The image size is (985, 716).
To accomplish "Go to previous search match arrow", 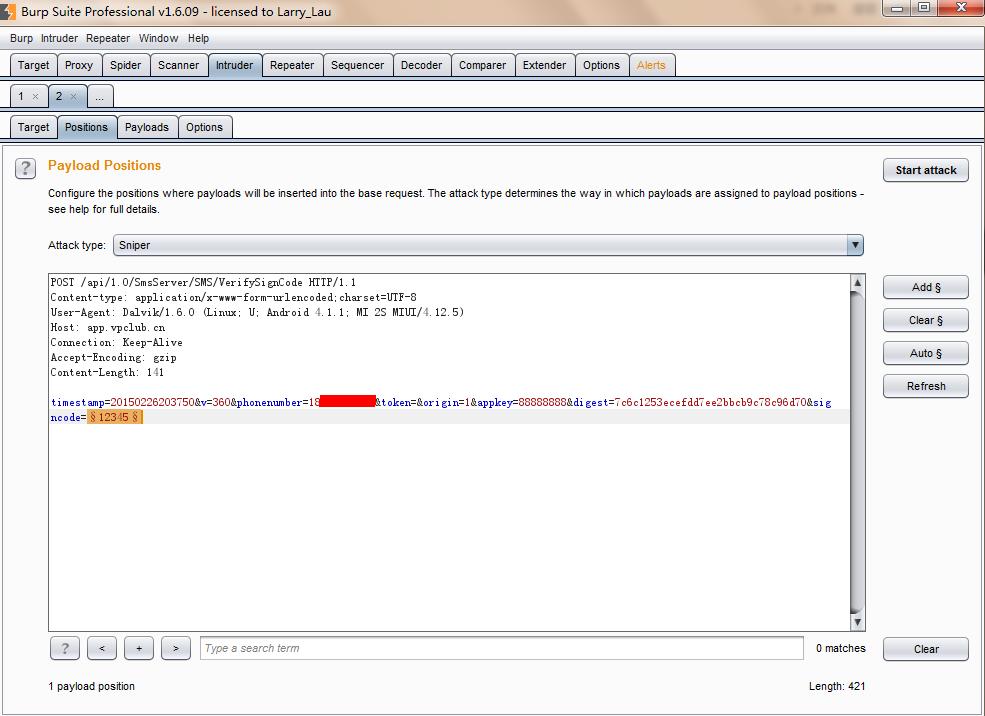I will click(102, 648).
